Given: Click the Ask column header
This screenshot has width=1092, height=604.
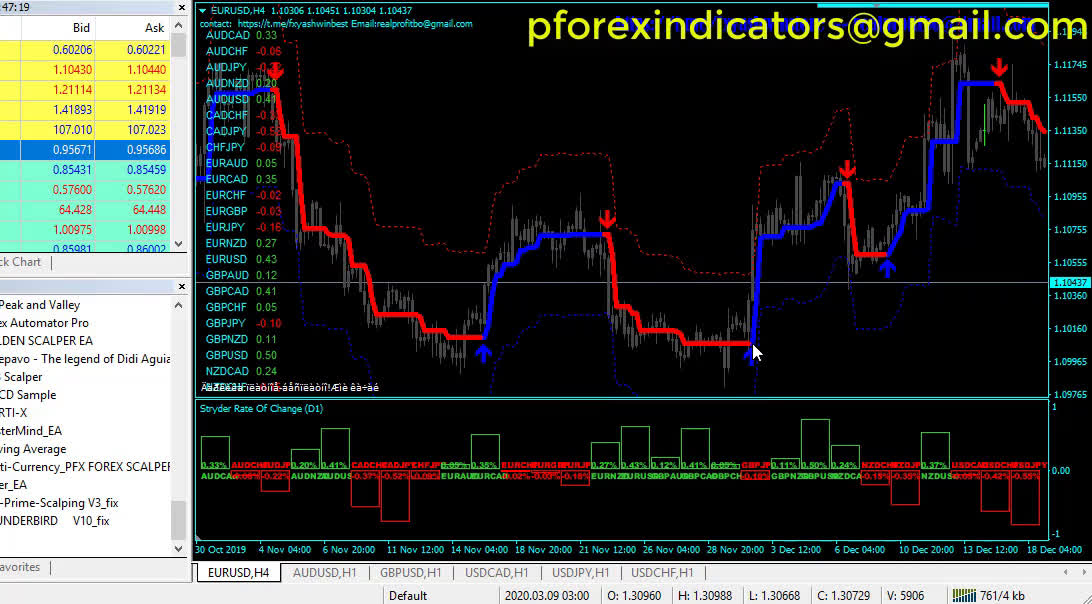Looking at the screenshot, I should point(154,28).
